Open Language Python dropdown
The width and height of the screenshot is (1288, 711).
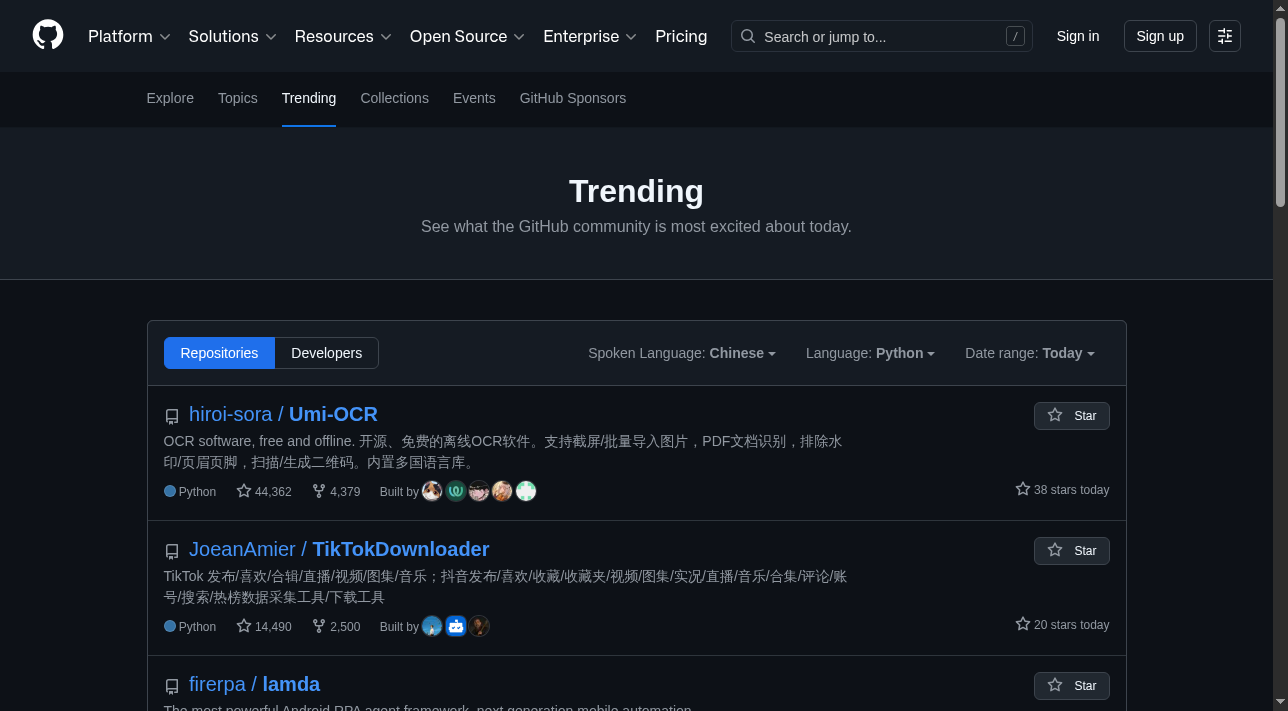pos(870,353)
